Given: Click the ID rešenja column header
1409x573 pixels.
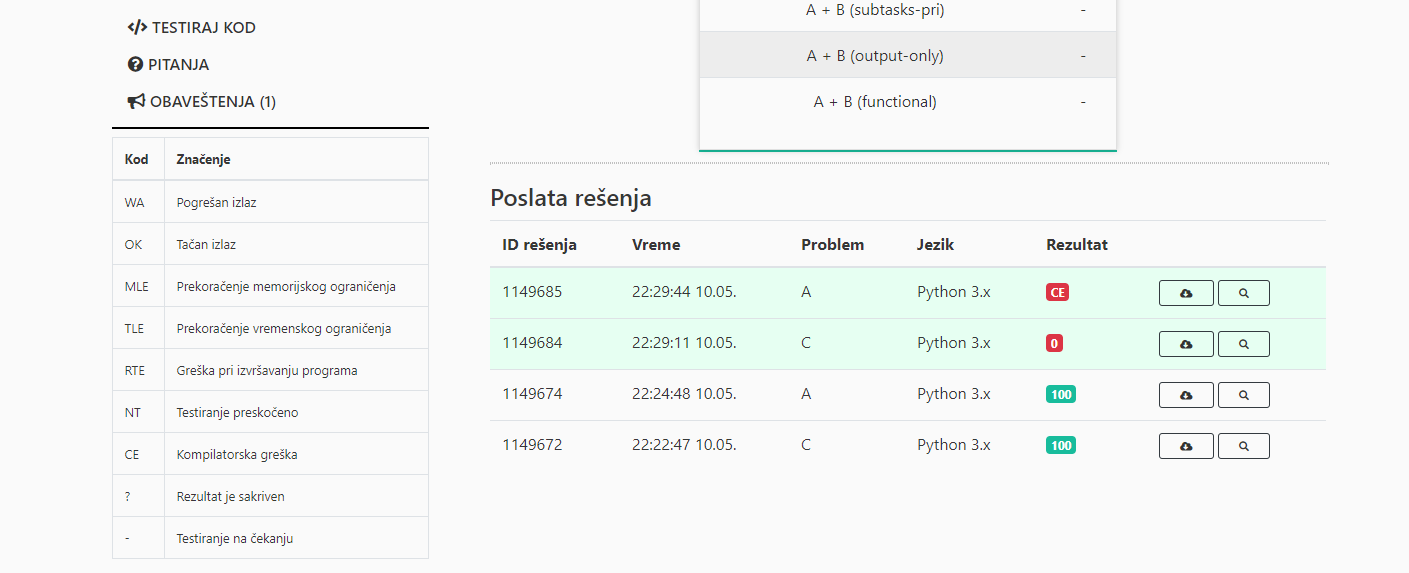Looking at the screenshot, I should coord(539,245).
